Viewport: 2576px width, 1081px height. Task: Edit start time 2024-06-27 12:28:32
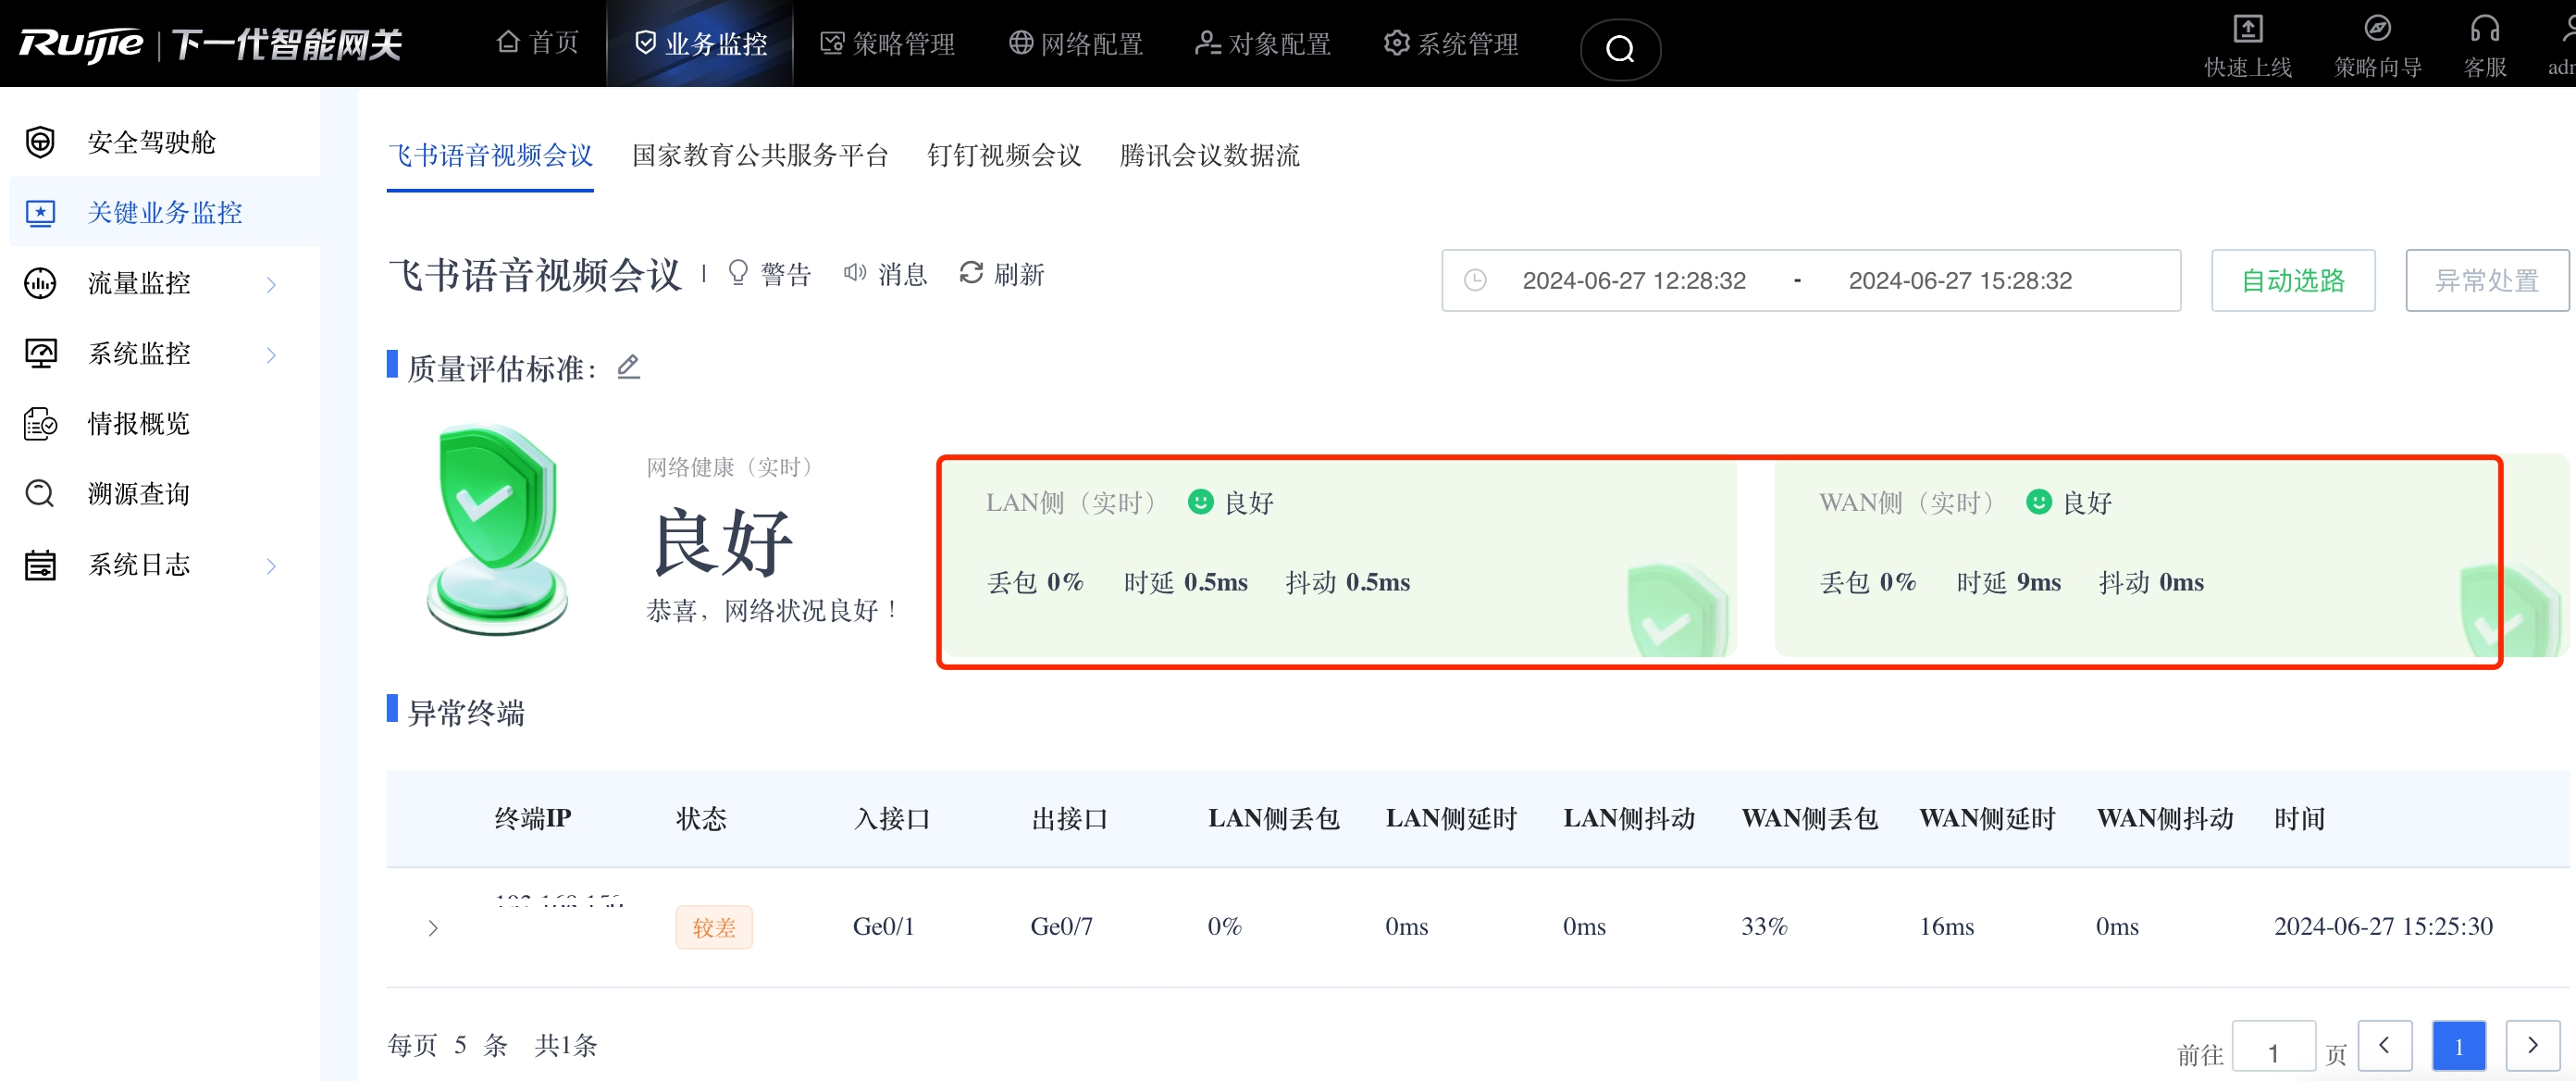coord(1633,281)
